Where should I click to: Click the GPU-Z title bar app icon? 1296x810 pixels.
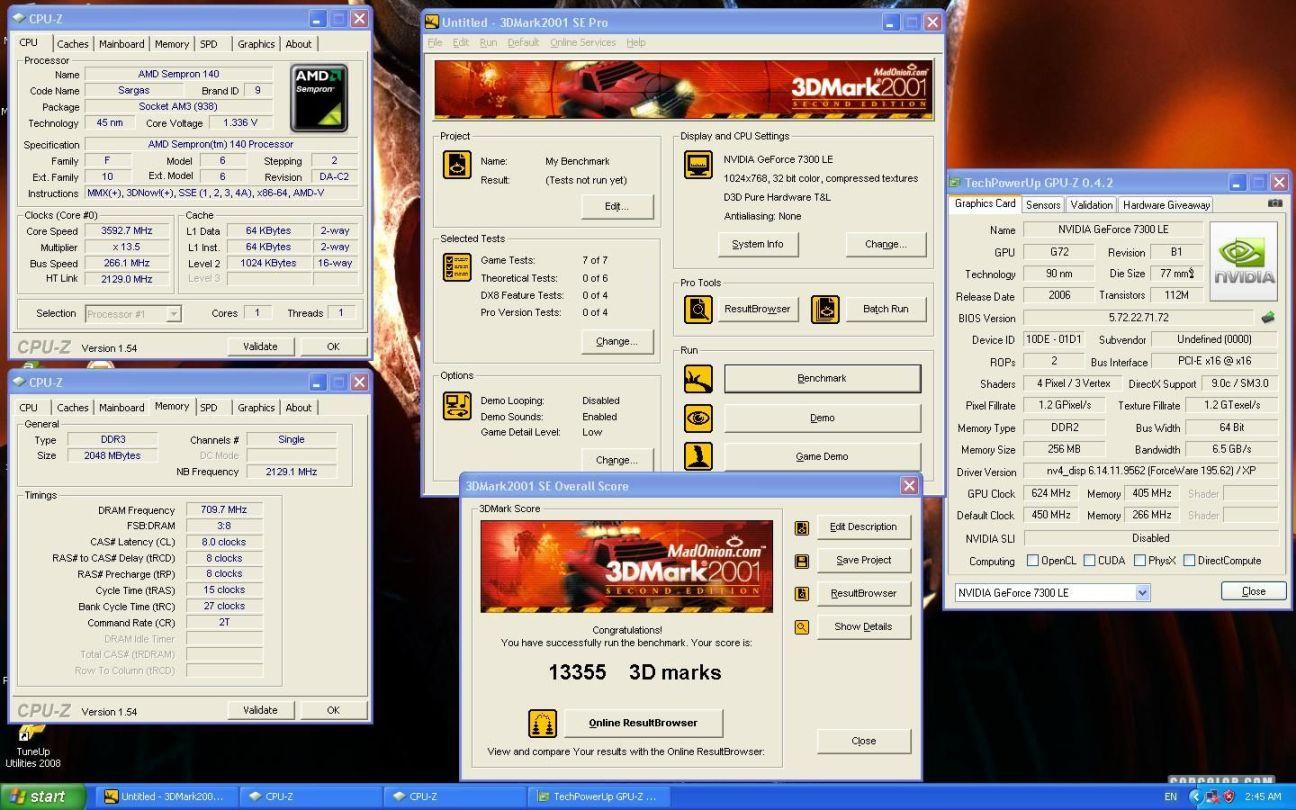956,183
